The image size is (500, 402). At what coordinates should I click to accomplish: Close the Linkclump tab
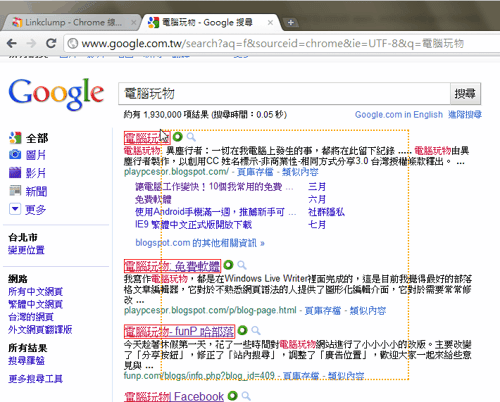click(133, 23)
